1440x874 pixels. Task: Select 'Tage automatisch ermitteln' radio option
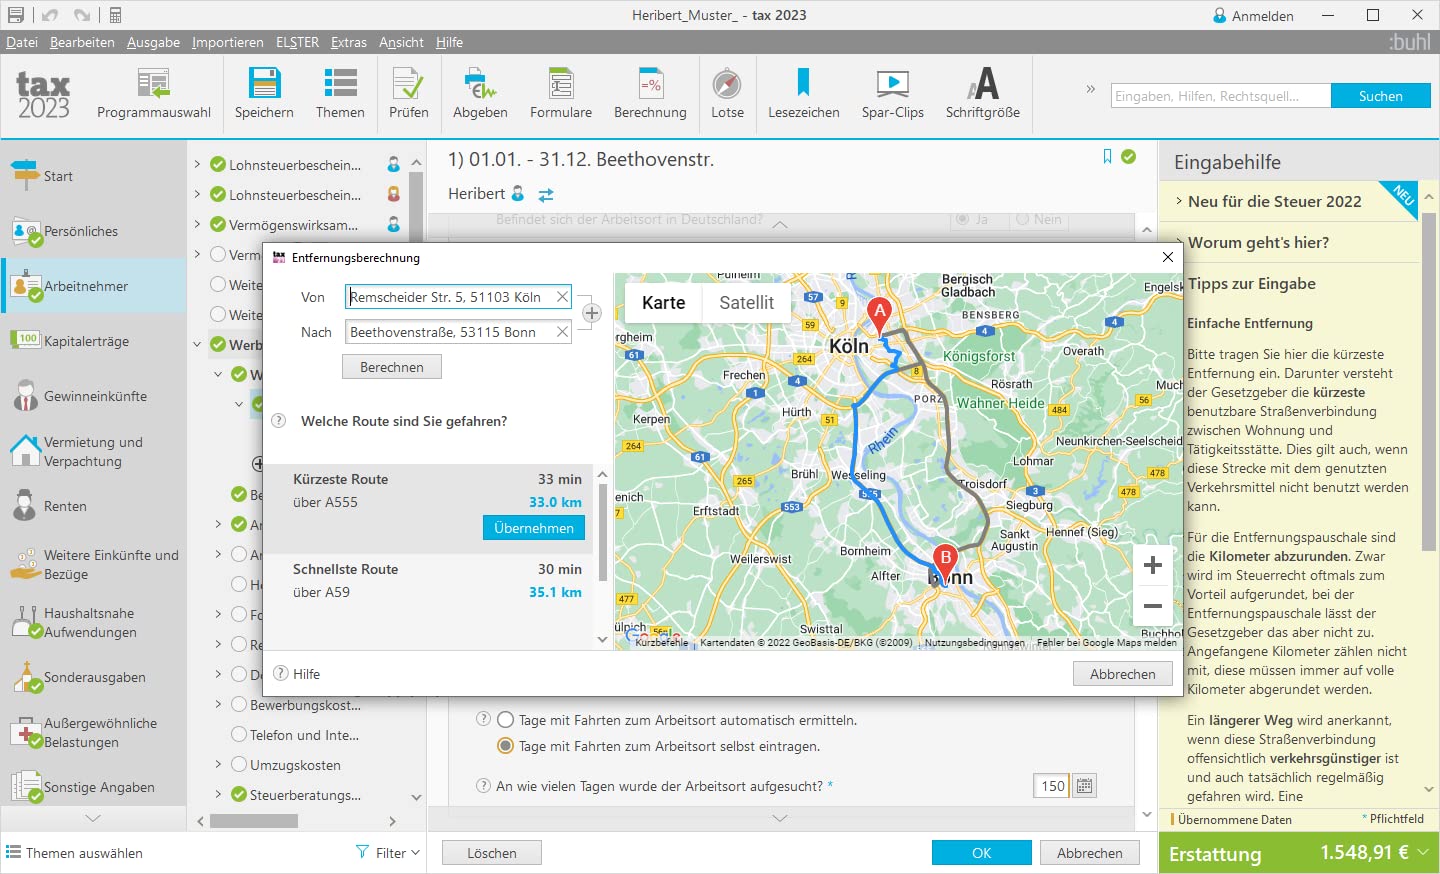point(506,720)
